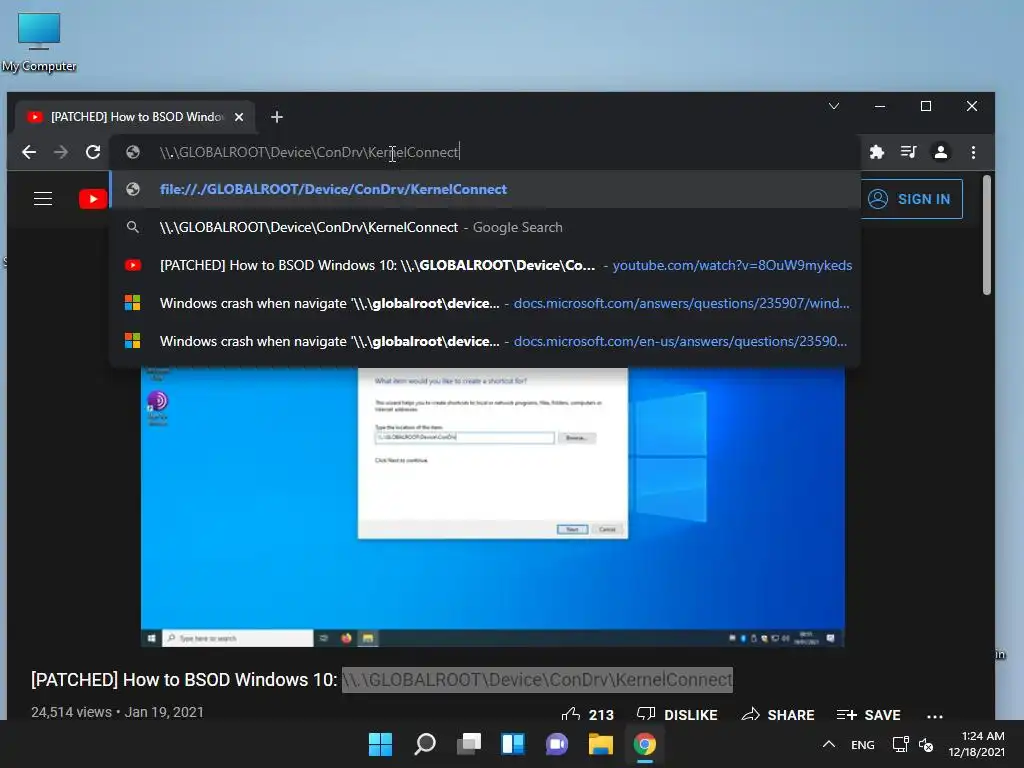Select the YouTube watch URL suggestion
The image size is (1024, 768).
coord(485,265)
